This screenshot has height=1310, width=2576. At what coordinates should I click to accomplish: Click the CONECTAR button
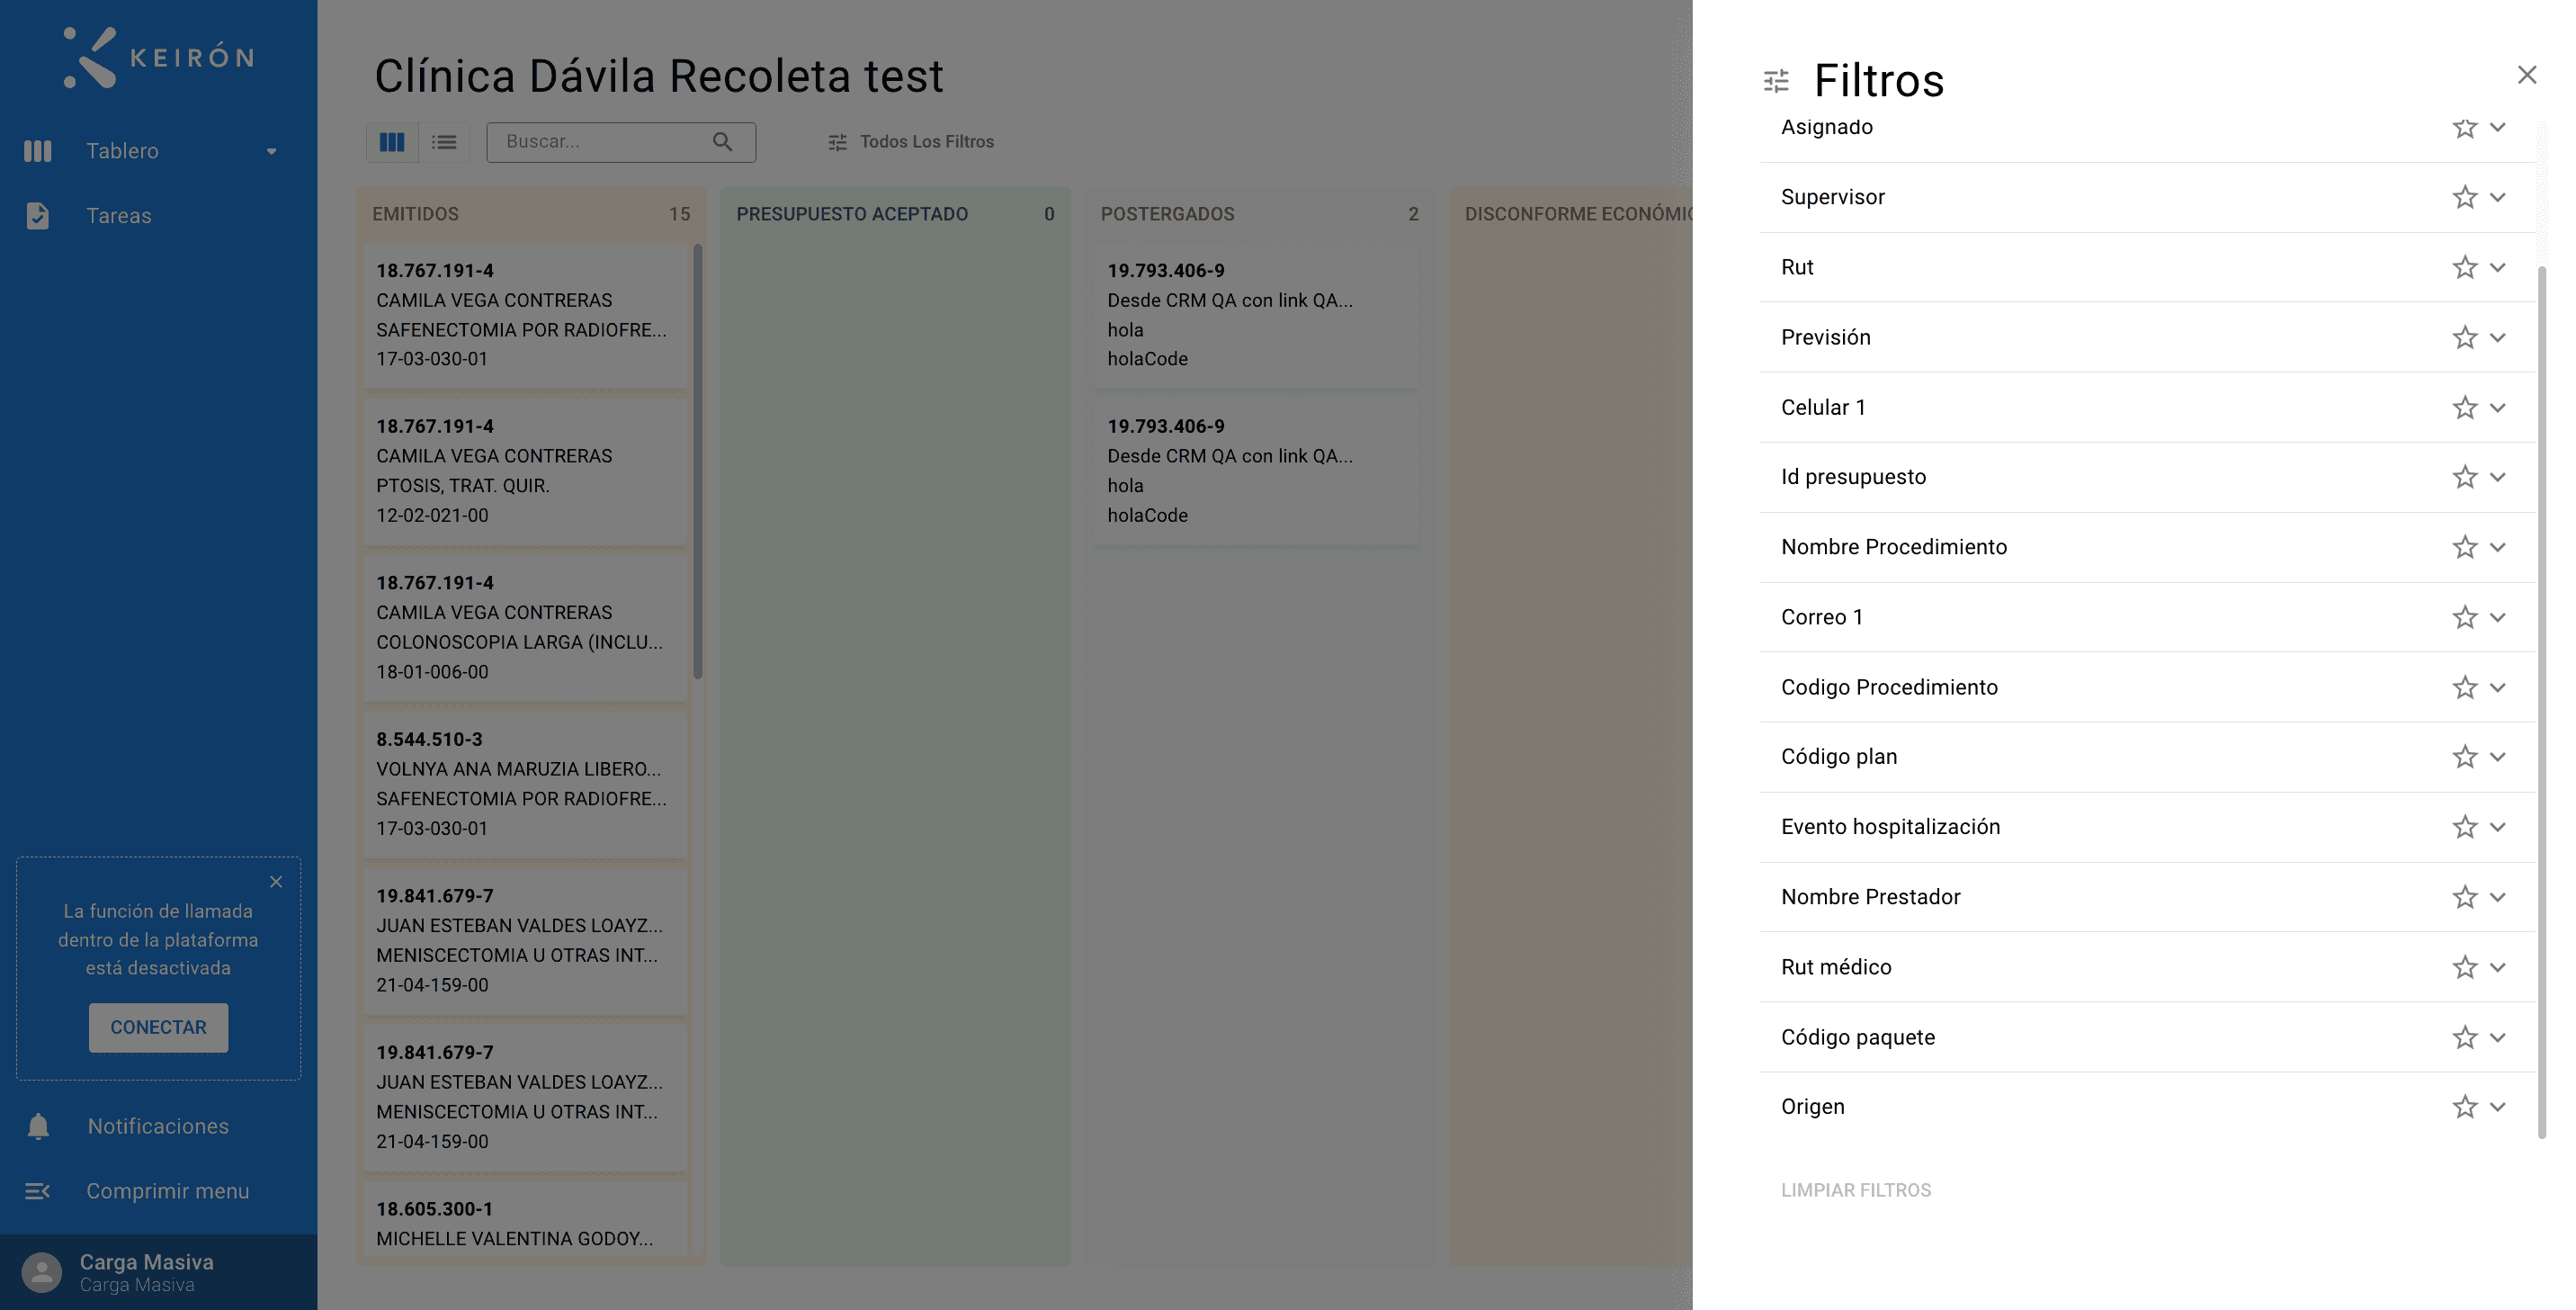click(158, 1028)
